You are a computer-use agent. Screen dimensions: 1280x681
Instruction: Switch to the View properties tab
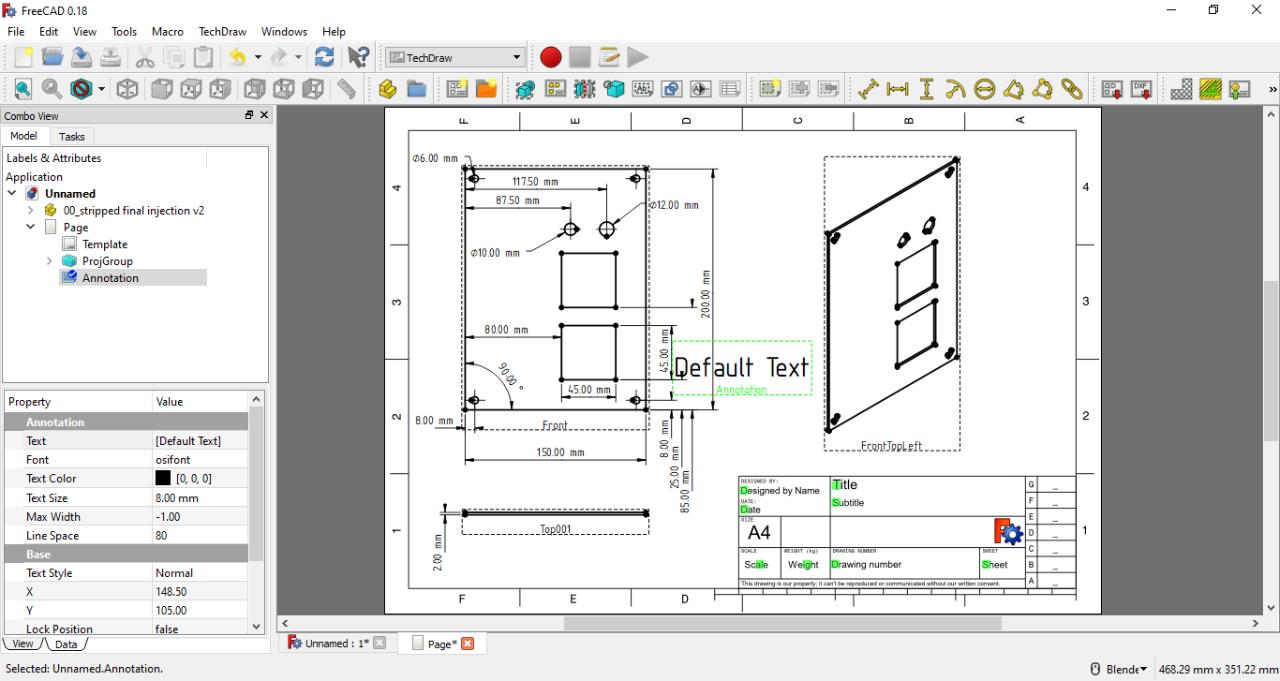tap(23, 644)
